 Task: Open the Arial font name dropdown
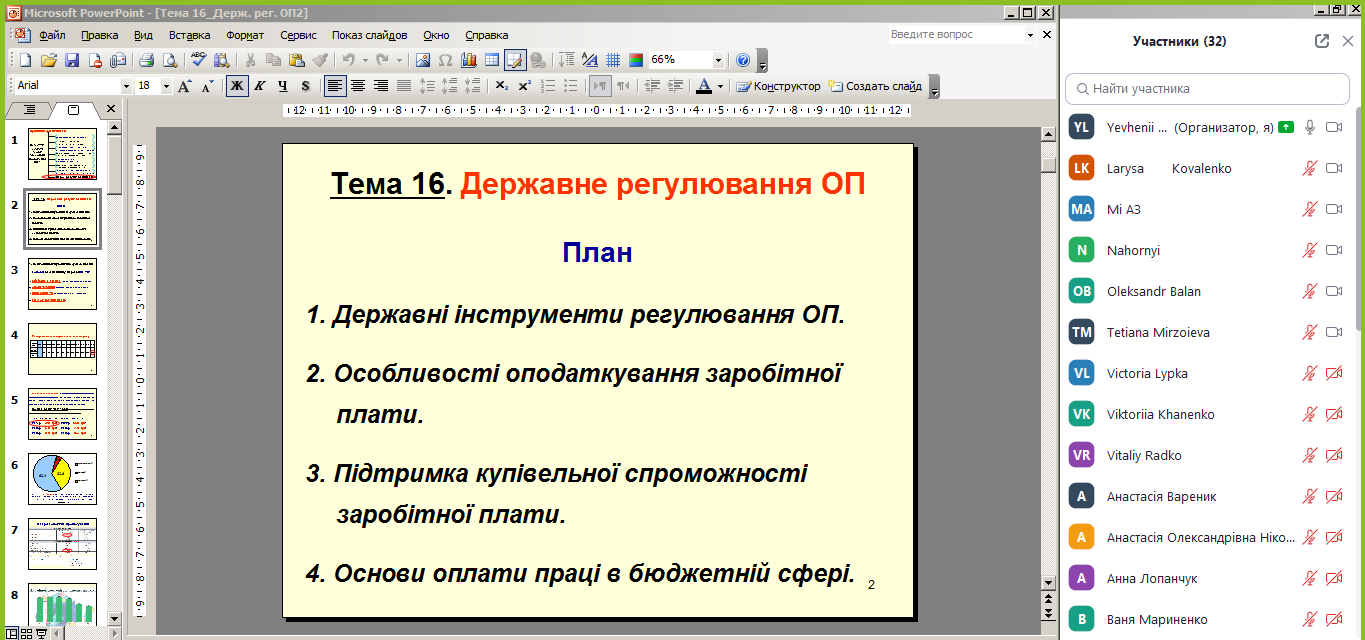coord(126,86)
